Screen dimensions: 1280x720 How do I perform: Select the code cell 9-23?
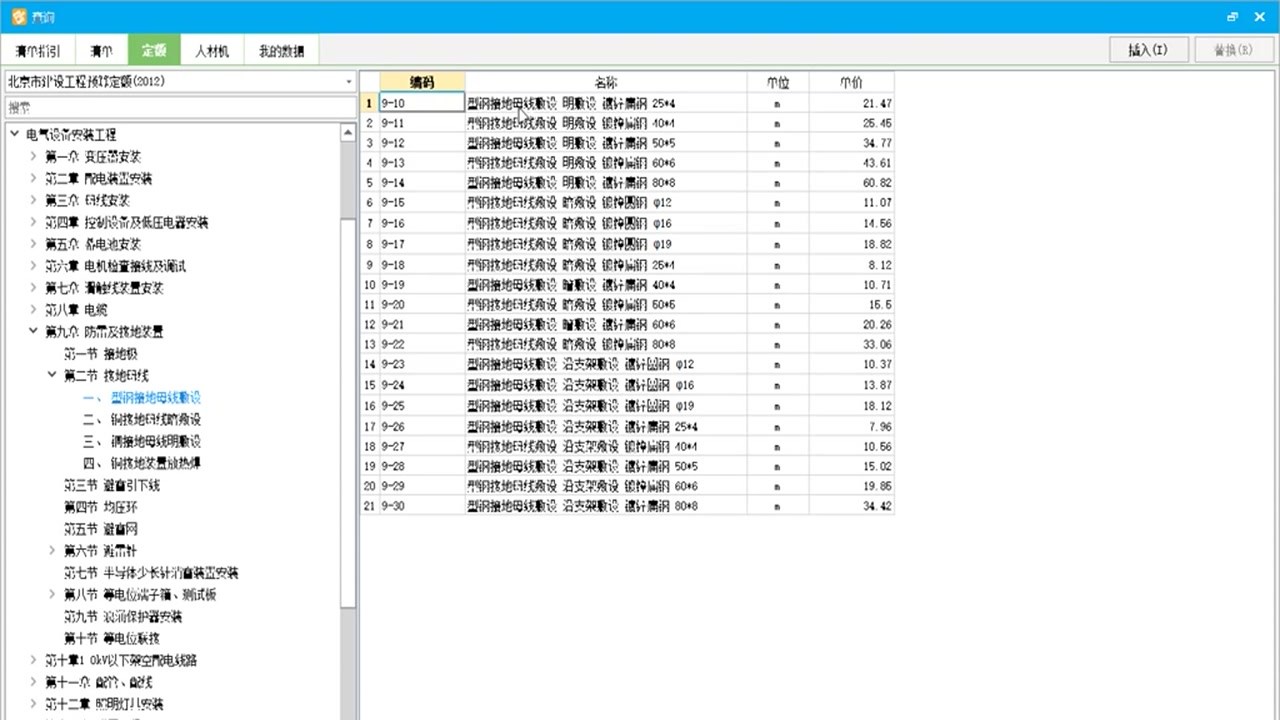coord(422,365)
